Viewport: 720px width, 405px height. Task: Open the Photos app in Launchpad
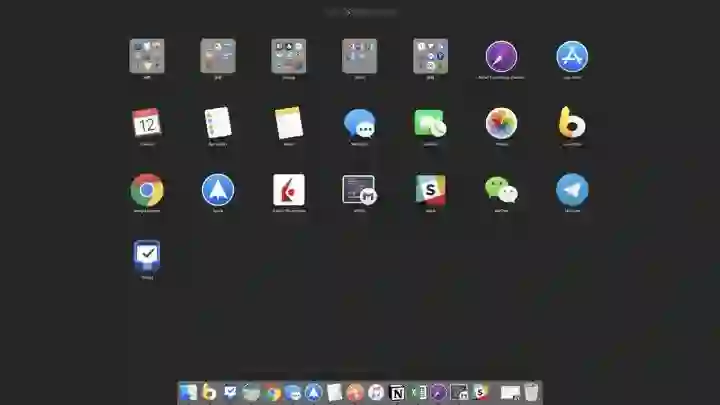[501, 123]
